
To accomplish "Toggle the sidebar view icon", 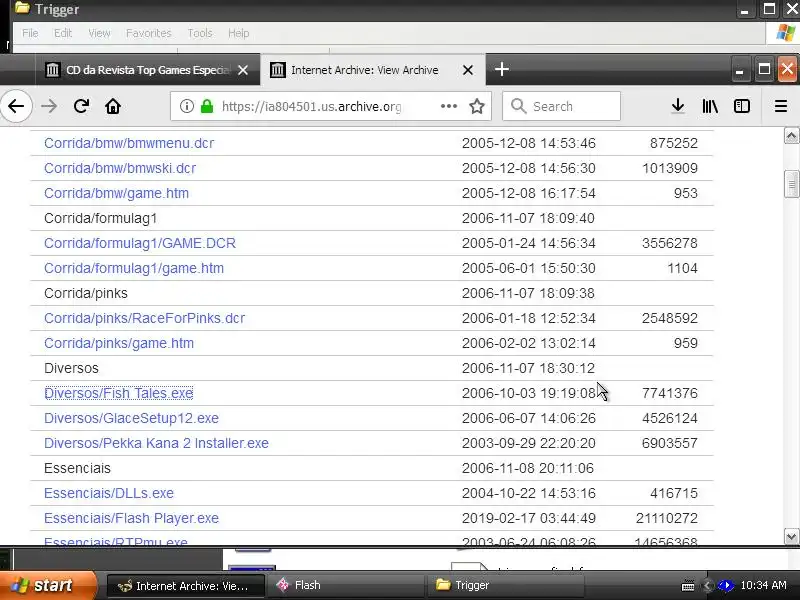I will (741, 106).
